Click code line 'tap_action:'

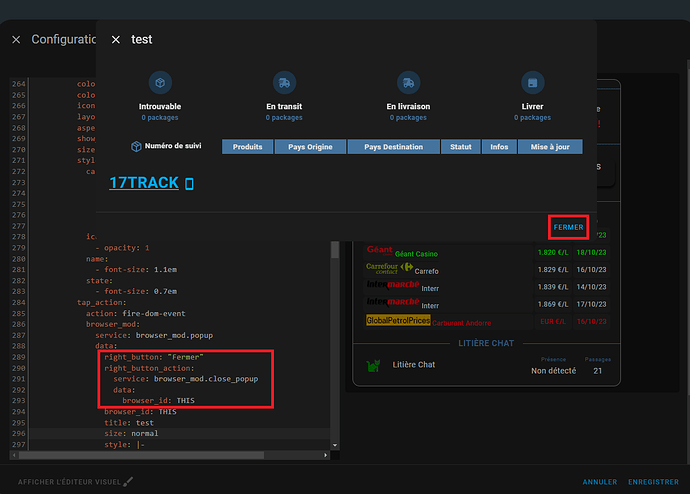(102, 303)
